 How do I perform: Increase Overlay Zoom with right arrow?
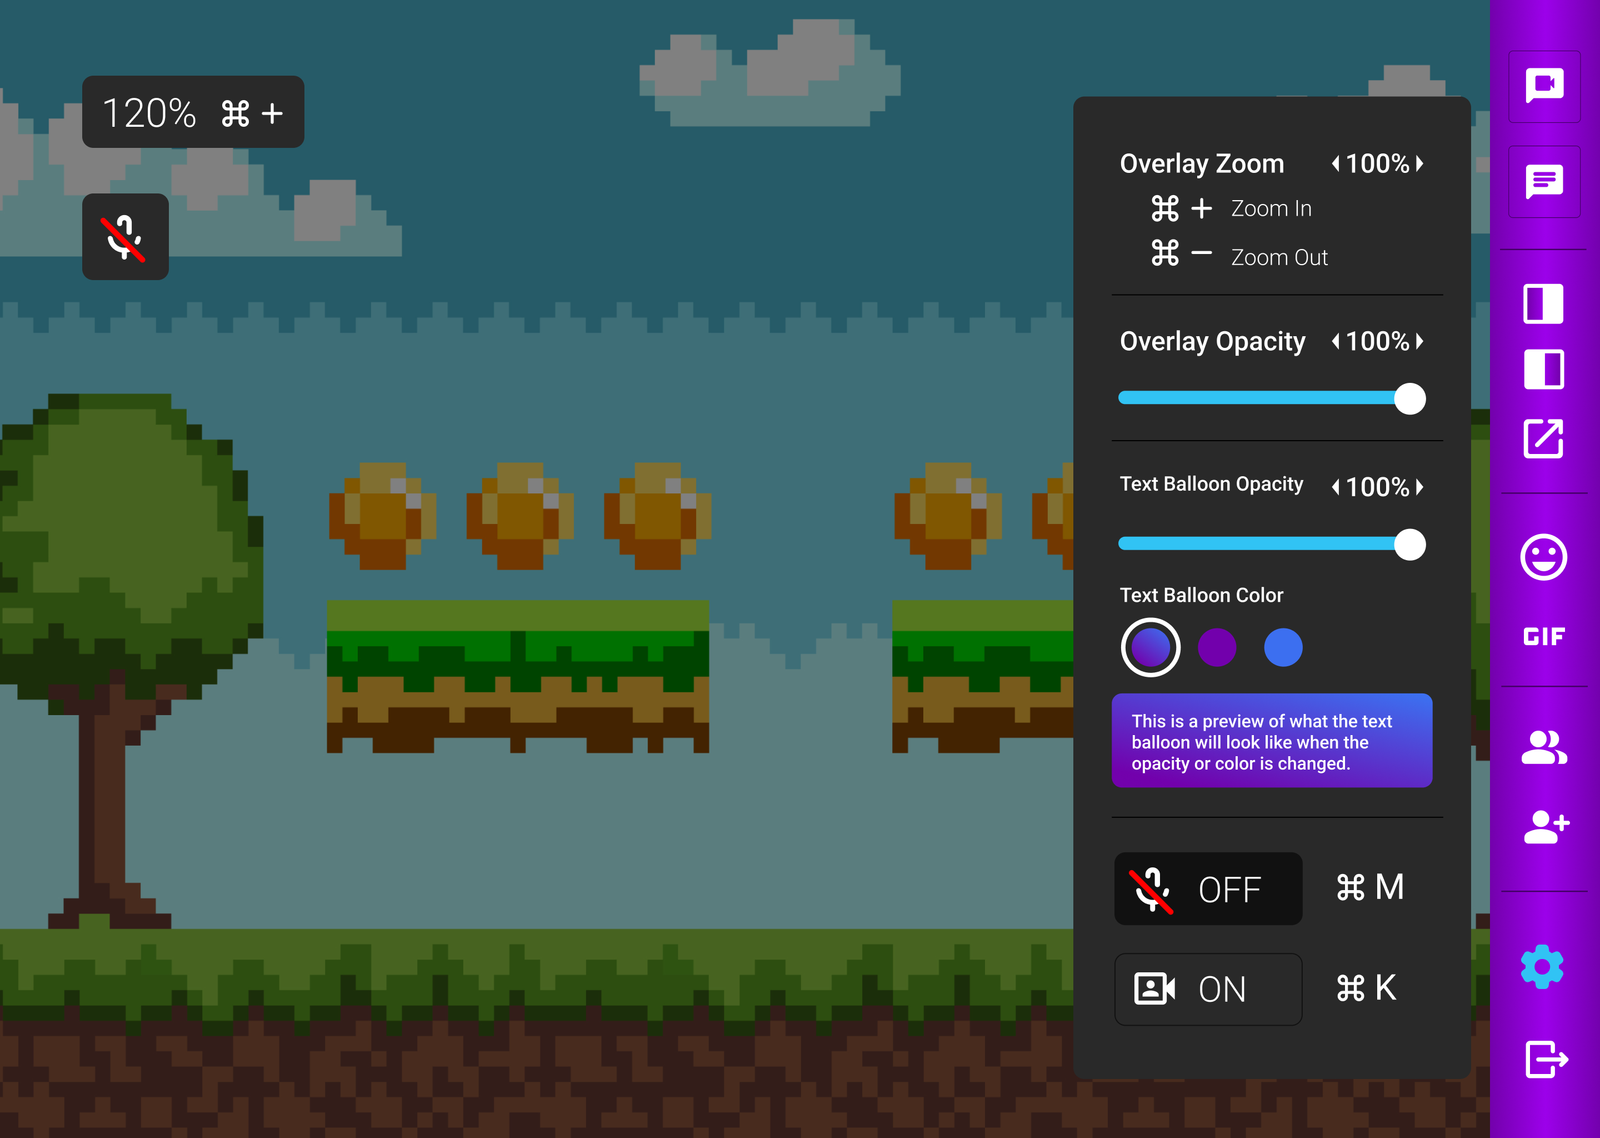pos(1419,164)
